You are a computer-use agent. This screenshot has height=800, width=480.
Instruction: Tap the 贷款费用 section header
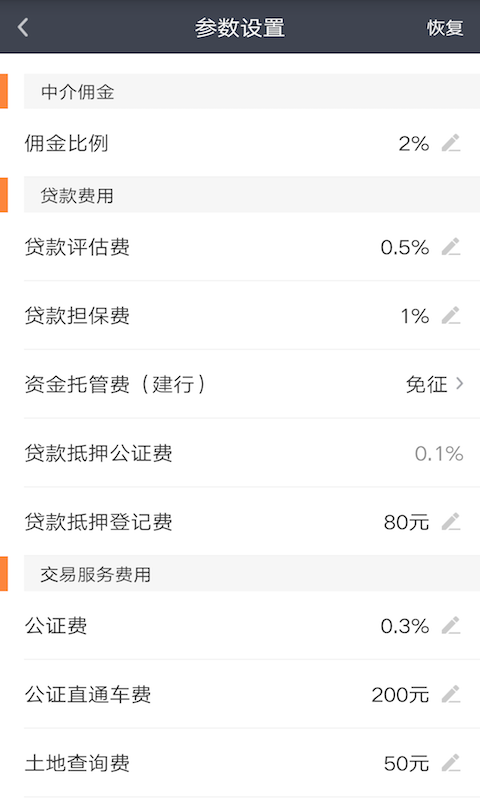pyautogui.click(x=251, y=195)
